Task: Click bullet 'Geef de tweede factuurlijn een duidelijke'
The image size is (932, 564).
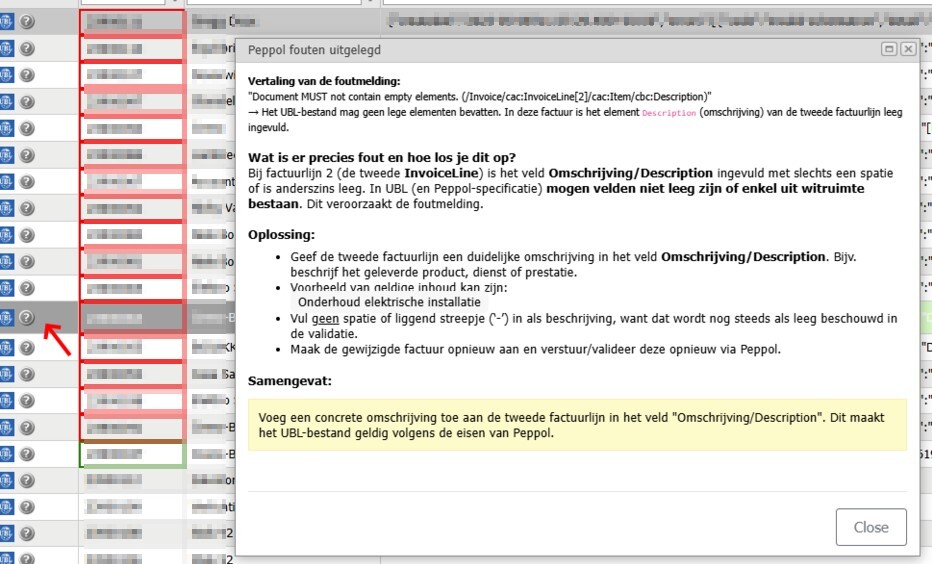Action: coord(573,264)
